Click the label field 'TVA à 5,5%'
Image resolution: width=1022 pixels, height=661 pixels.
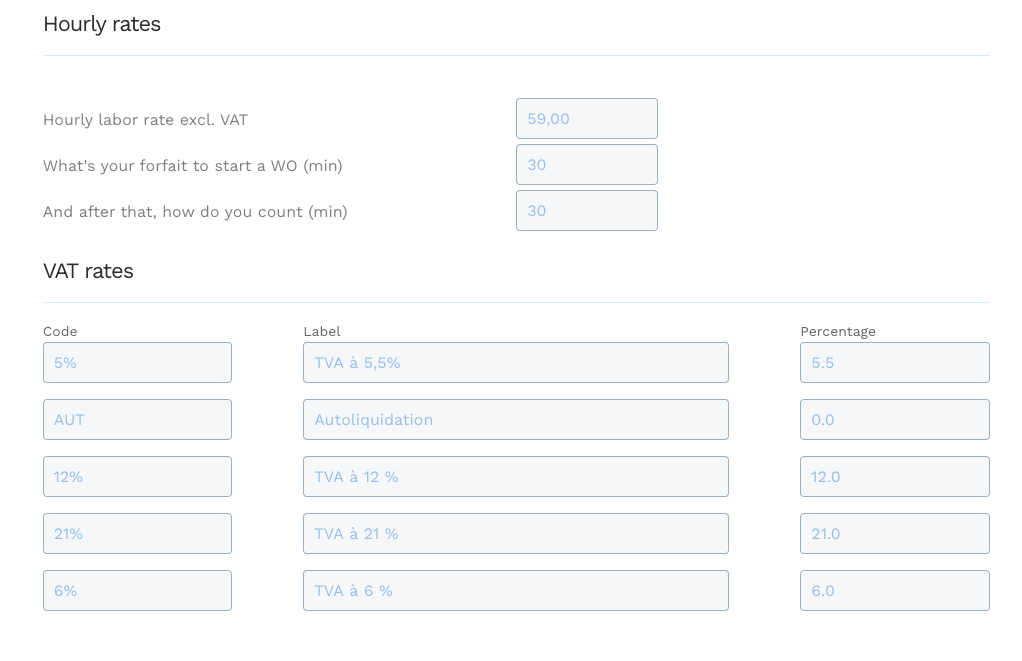tap(515, 362)
